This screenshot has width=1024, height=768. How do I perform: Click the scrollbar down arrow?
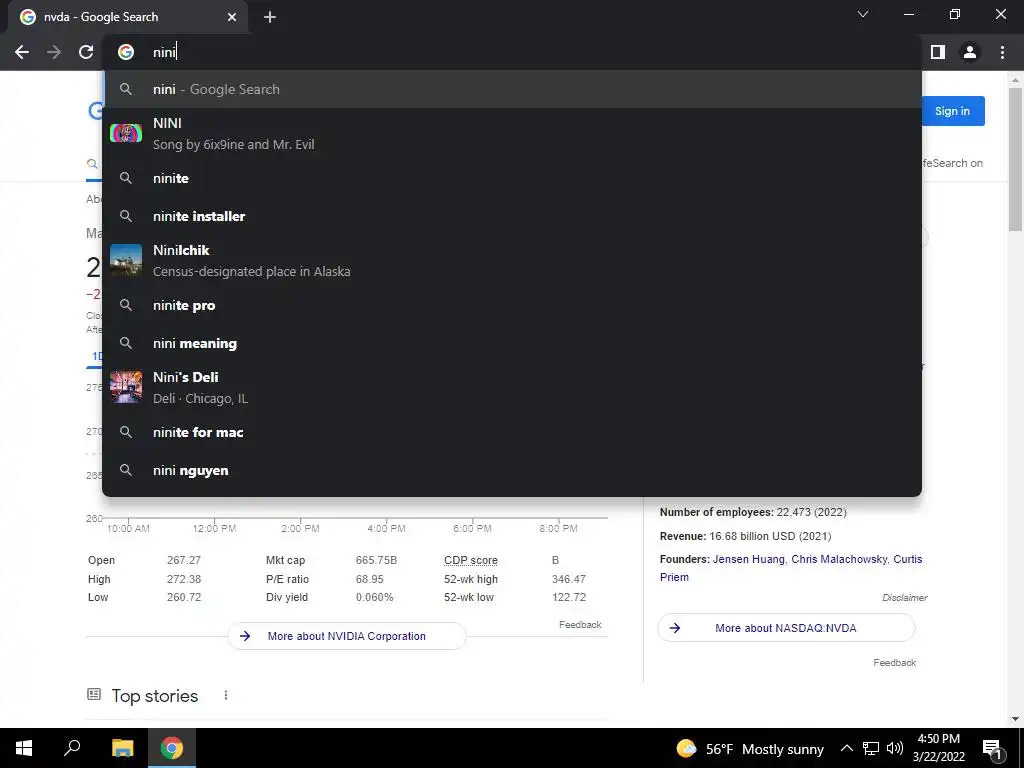tap(1015, 719)
